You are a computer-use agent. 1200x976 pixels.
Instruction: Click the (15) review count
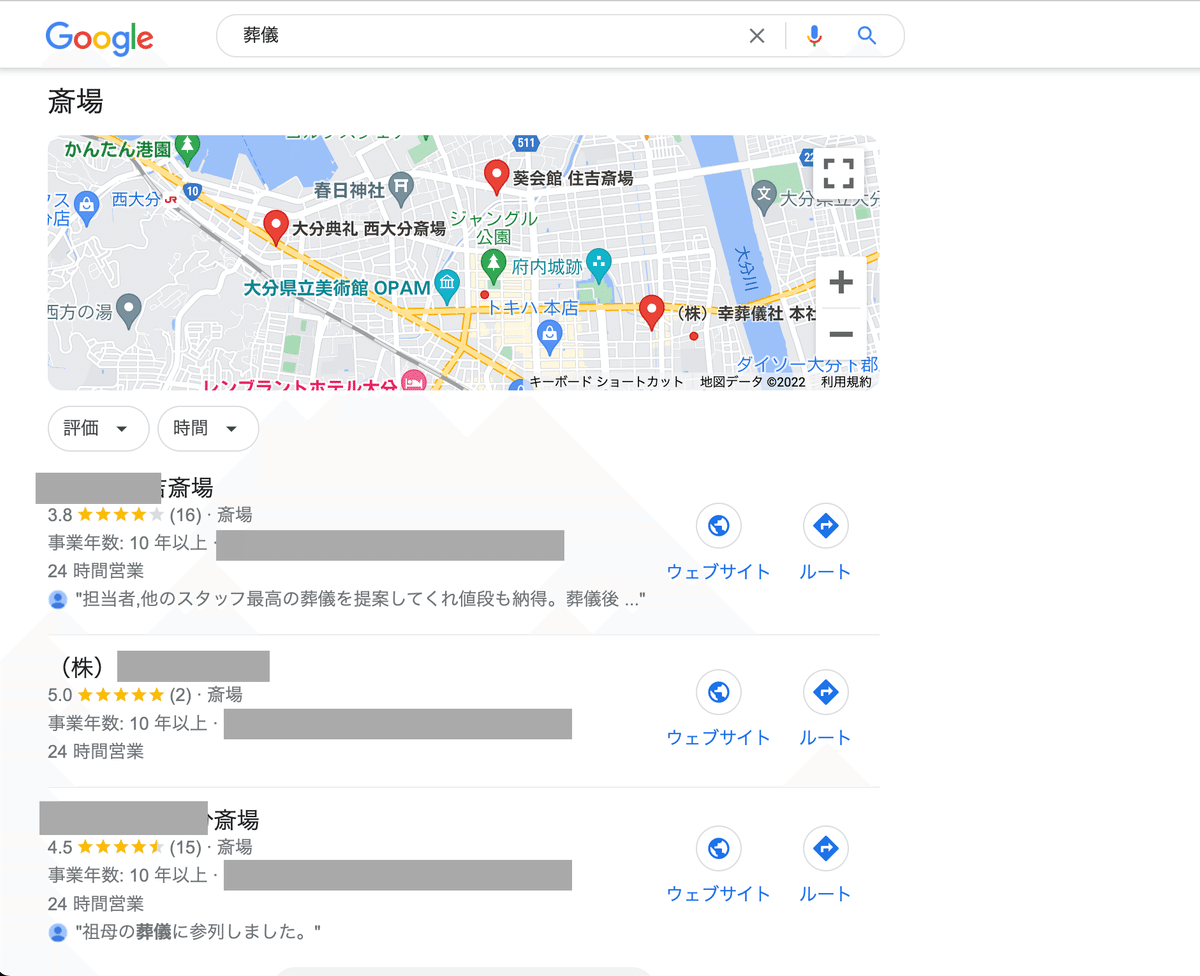coord(185,847)
